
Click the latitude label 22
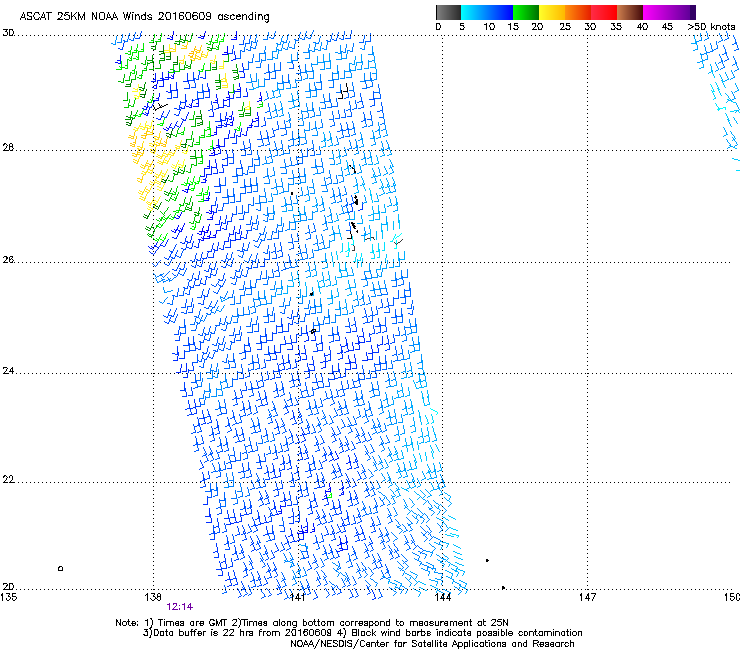pyautogui.click(x=8, y=480)
